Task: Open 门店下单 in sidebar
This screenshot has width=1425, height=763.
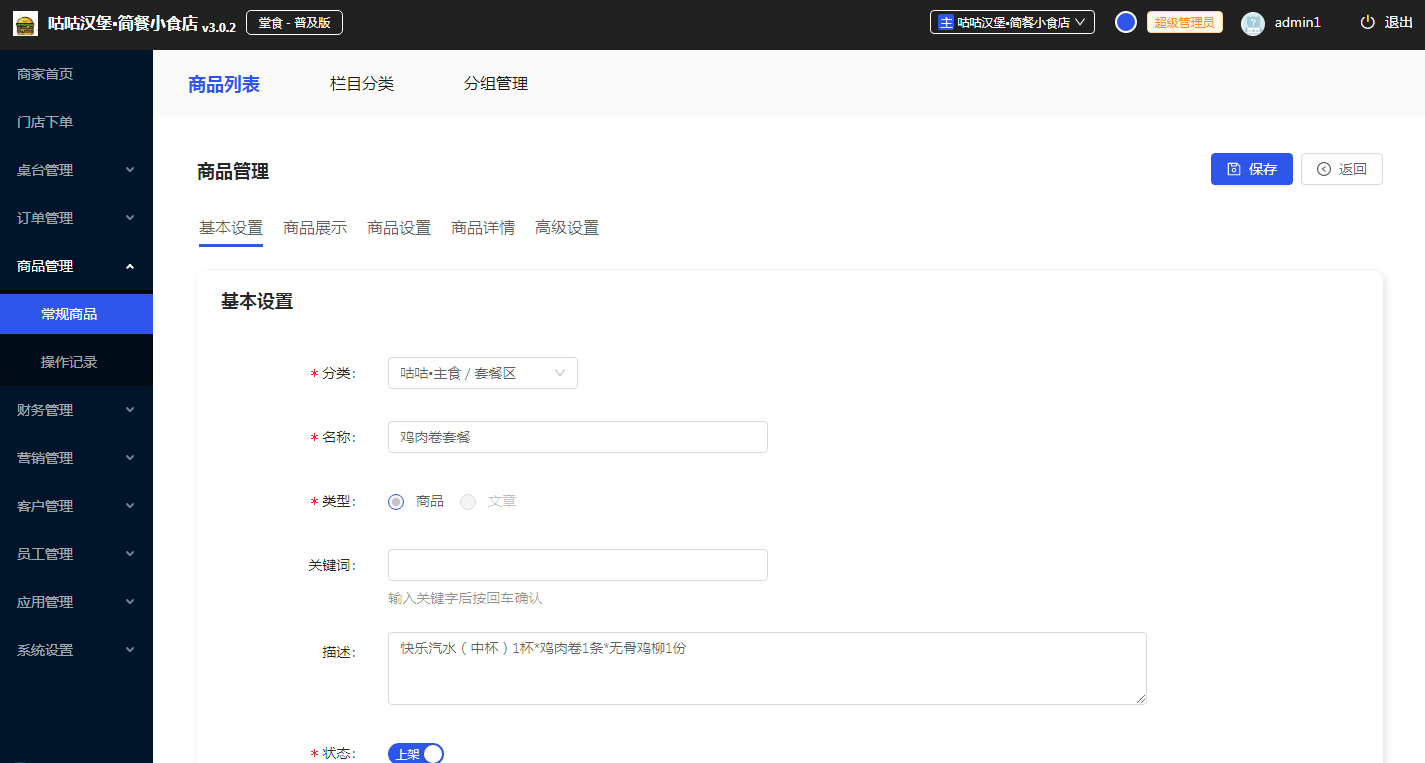Action: (76, 122)
